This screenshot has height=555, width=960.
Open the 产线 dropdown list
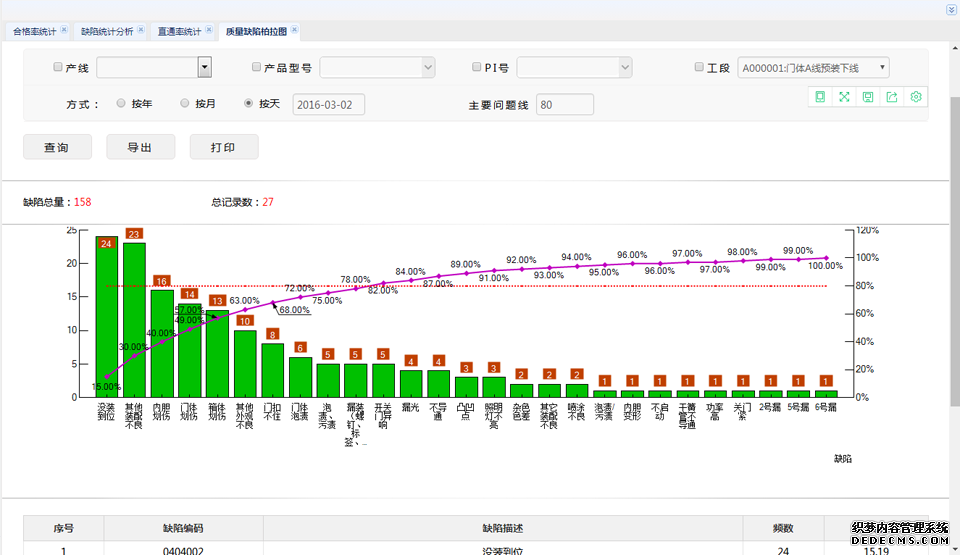[204, 68]
